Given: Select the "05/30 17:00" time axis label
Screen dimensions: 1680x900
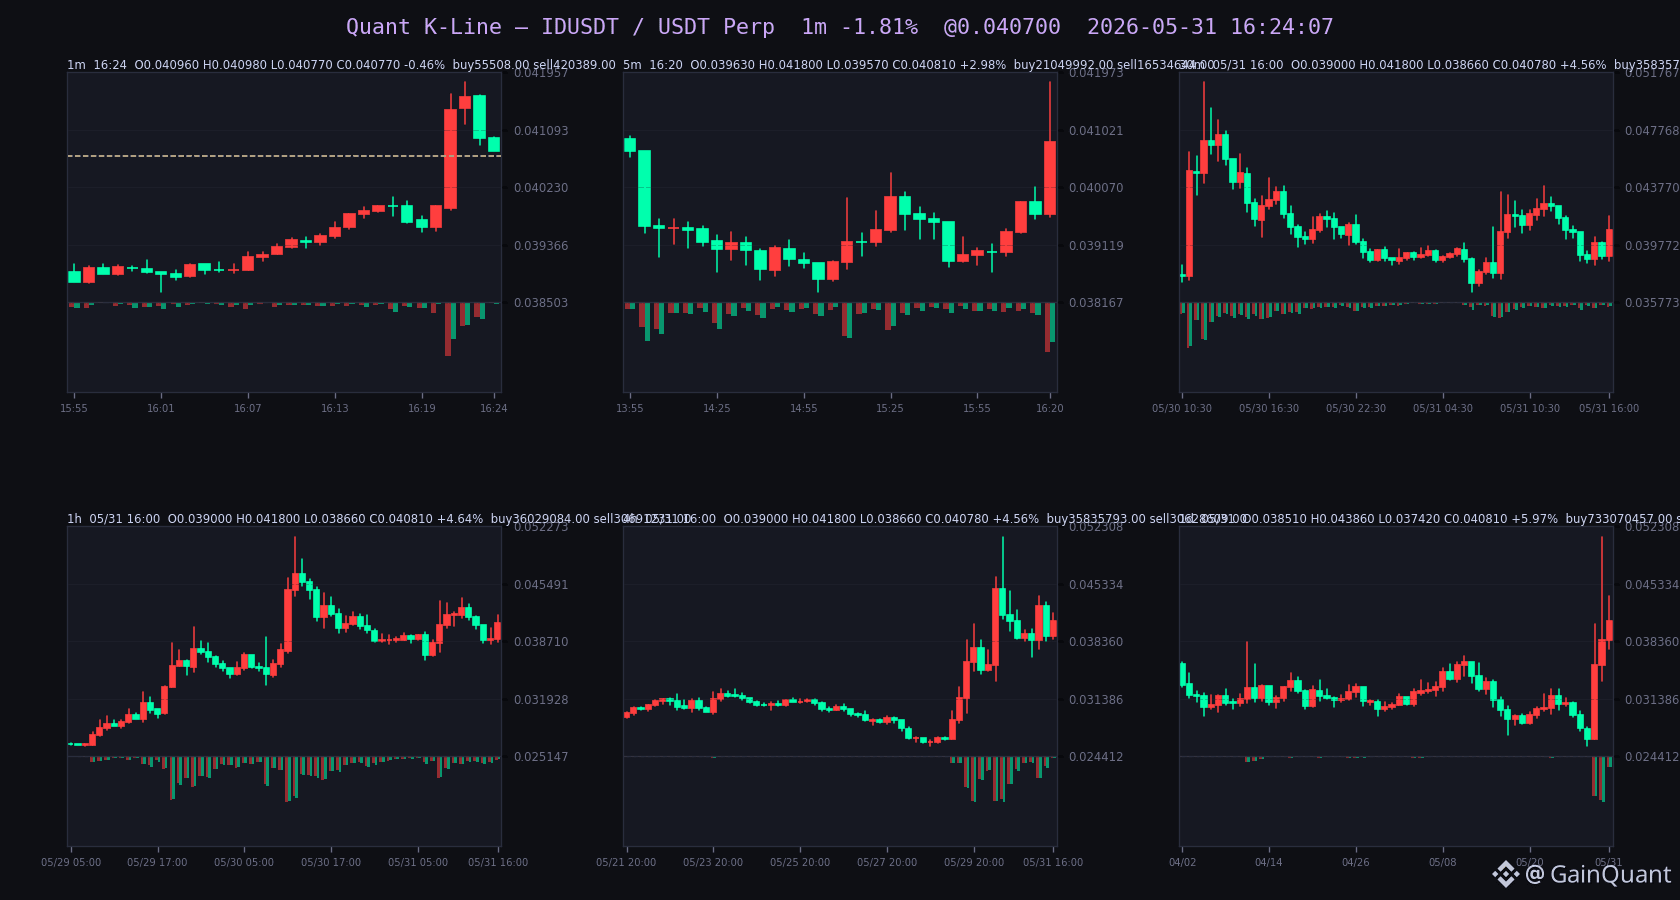Looking at the screenshot, I should tap(331, 862).
